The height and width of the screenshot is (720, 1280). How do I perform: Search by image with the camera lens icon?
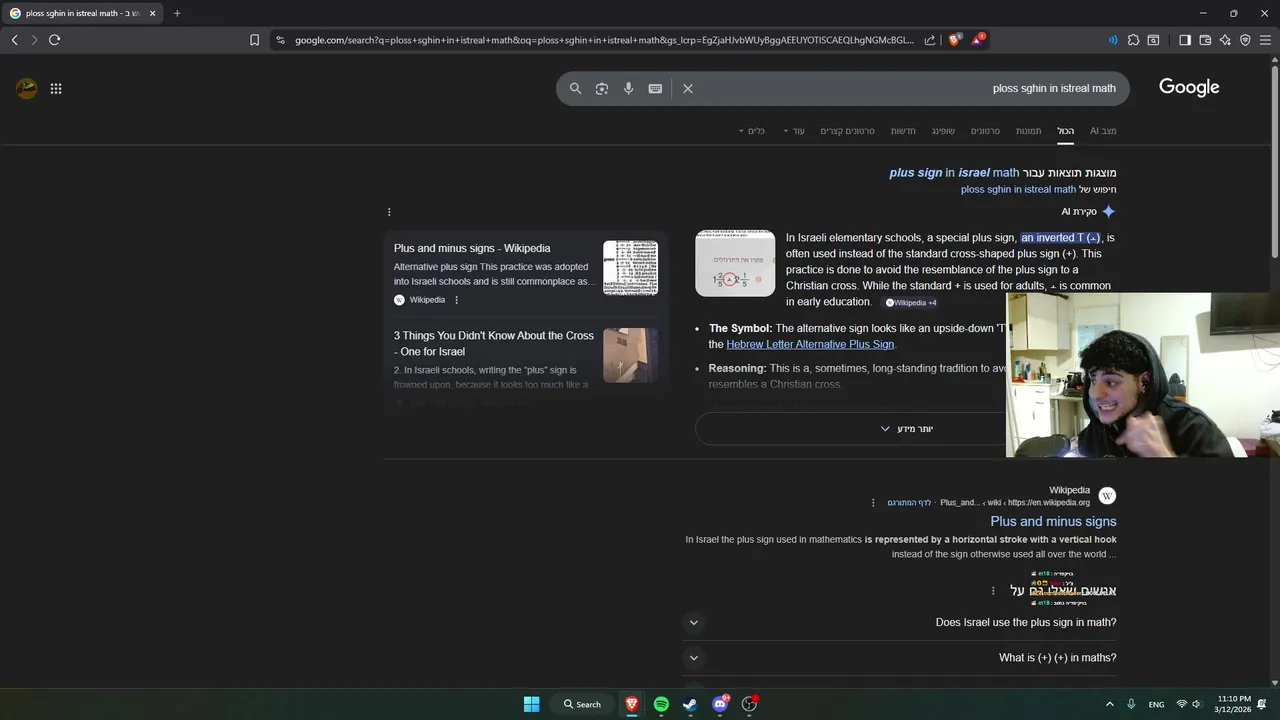602,88
